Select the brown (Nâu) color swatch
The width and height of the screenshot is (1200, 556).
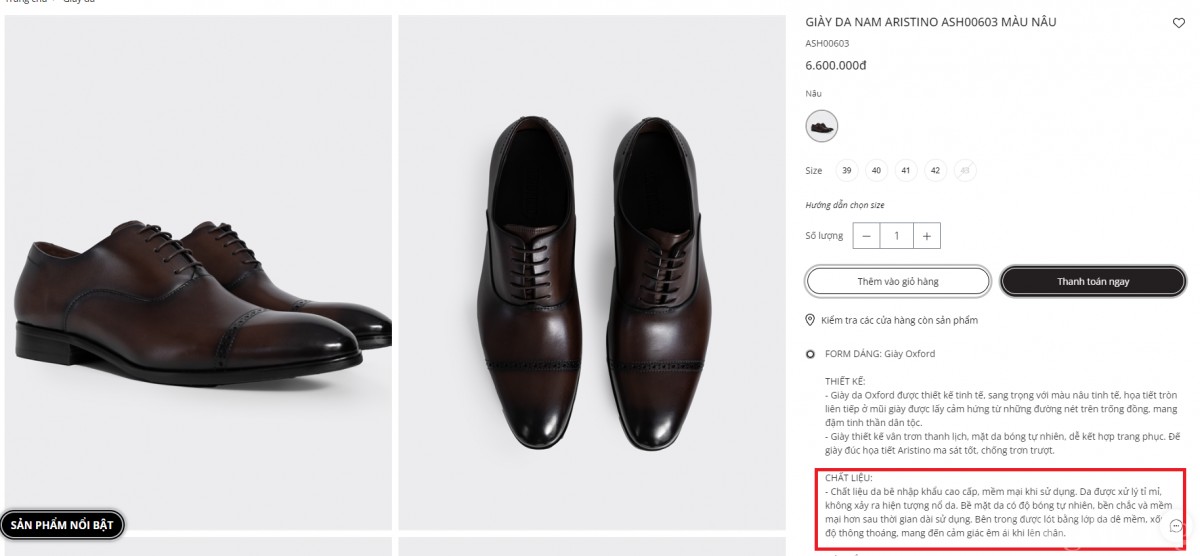pyautogui.click(x=822, y=126)
